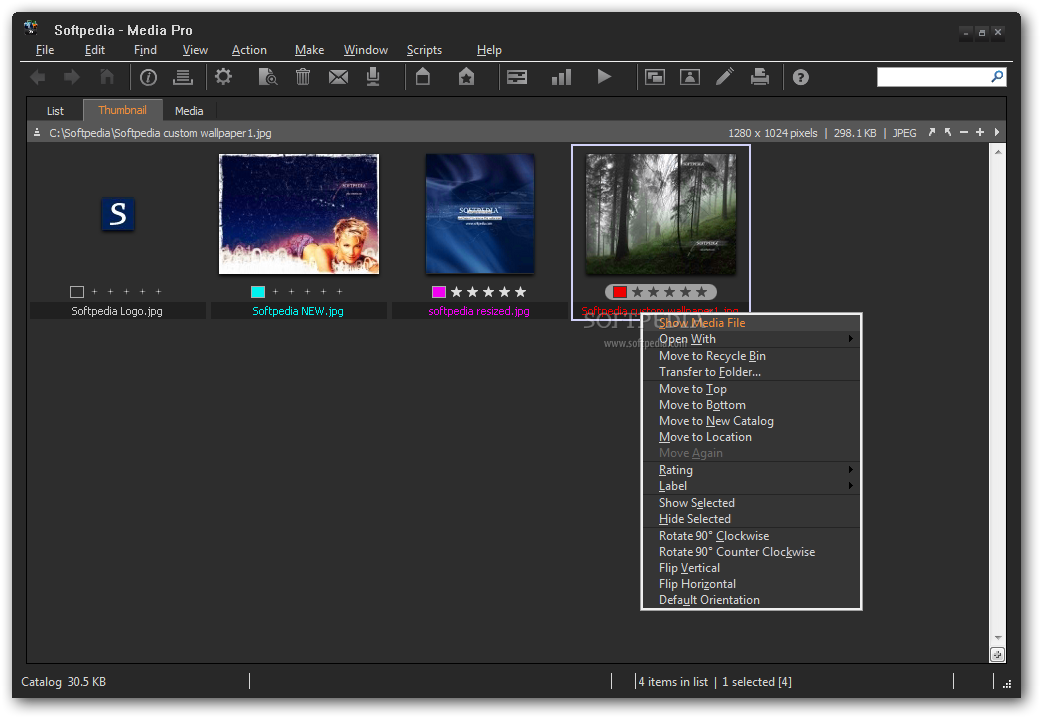Screen dimensions: 1041x718
Task: Click the status bar resize grip
Action: pos(1006,683)
